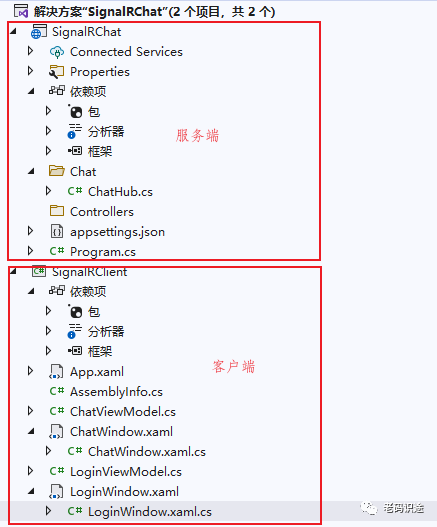This screenshot has width=437, height=527.
Task: Expand 分析器 under the SignalRClient project
Action: click(48, 331)
